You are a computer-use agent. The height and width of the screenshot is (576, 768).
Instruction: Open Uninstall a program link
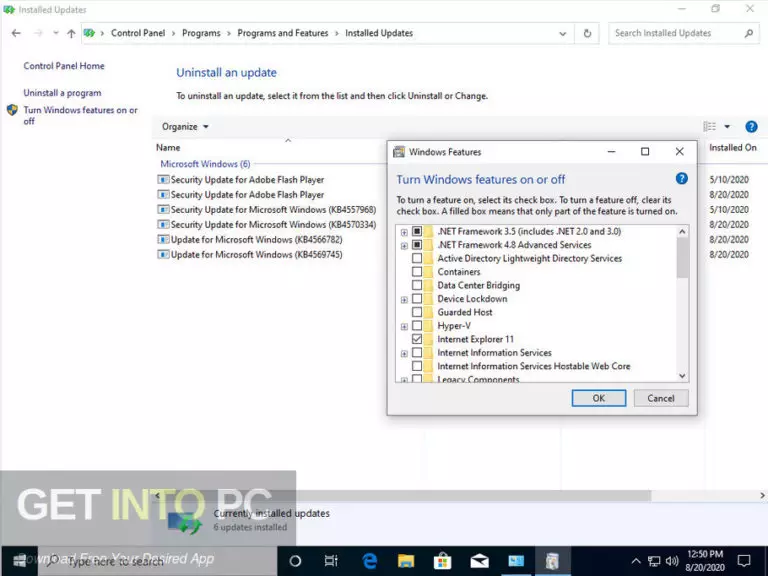[x=62, y=93]
